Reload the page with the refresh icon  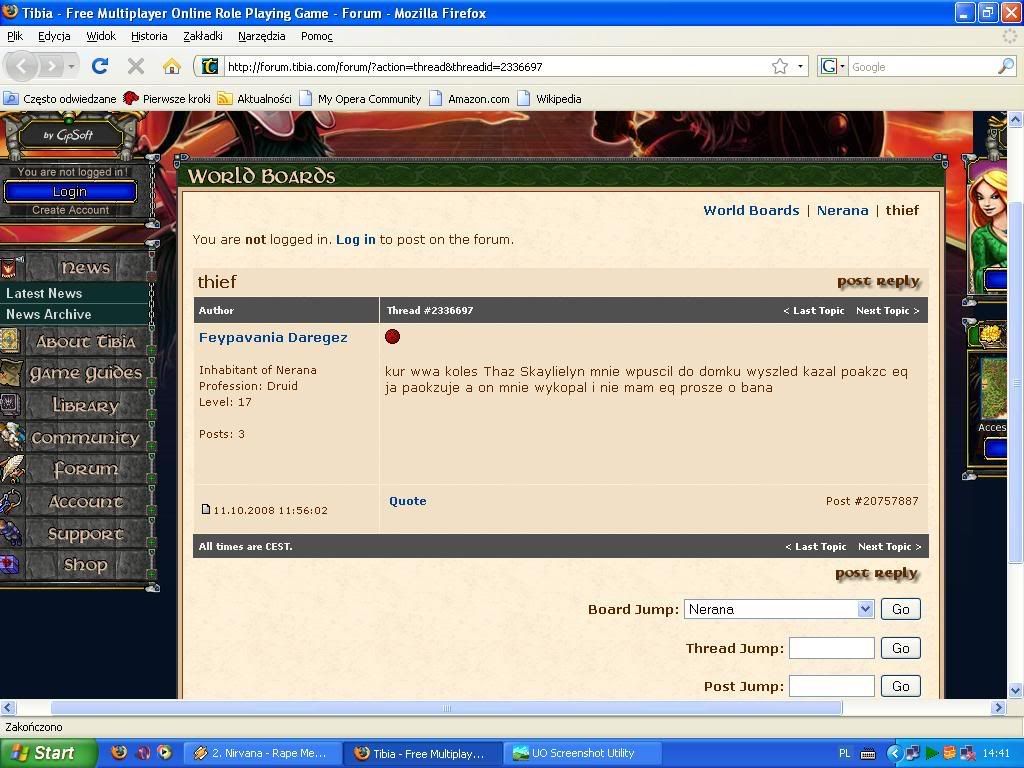tap(100, 66)
